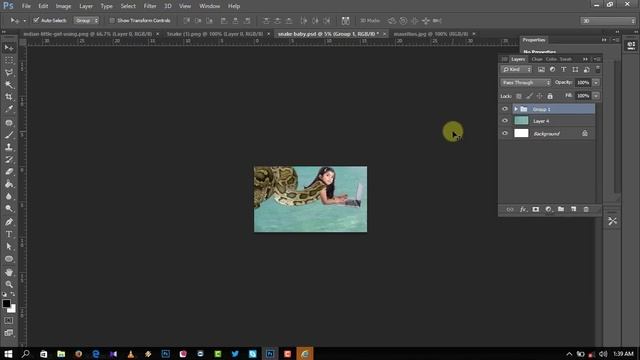Select the Hand tool
640x360 pixels.
[x=9, y=272]
